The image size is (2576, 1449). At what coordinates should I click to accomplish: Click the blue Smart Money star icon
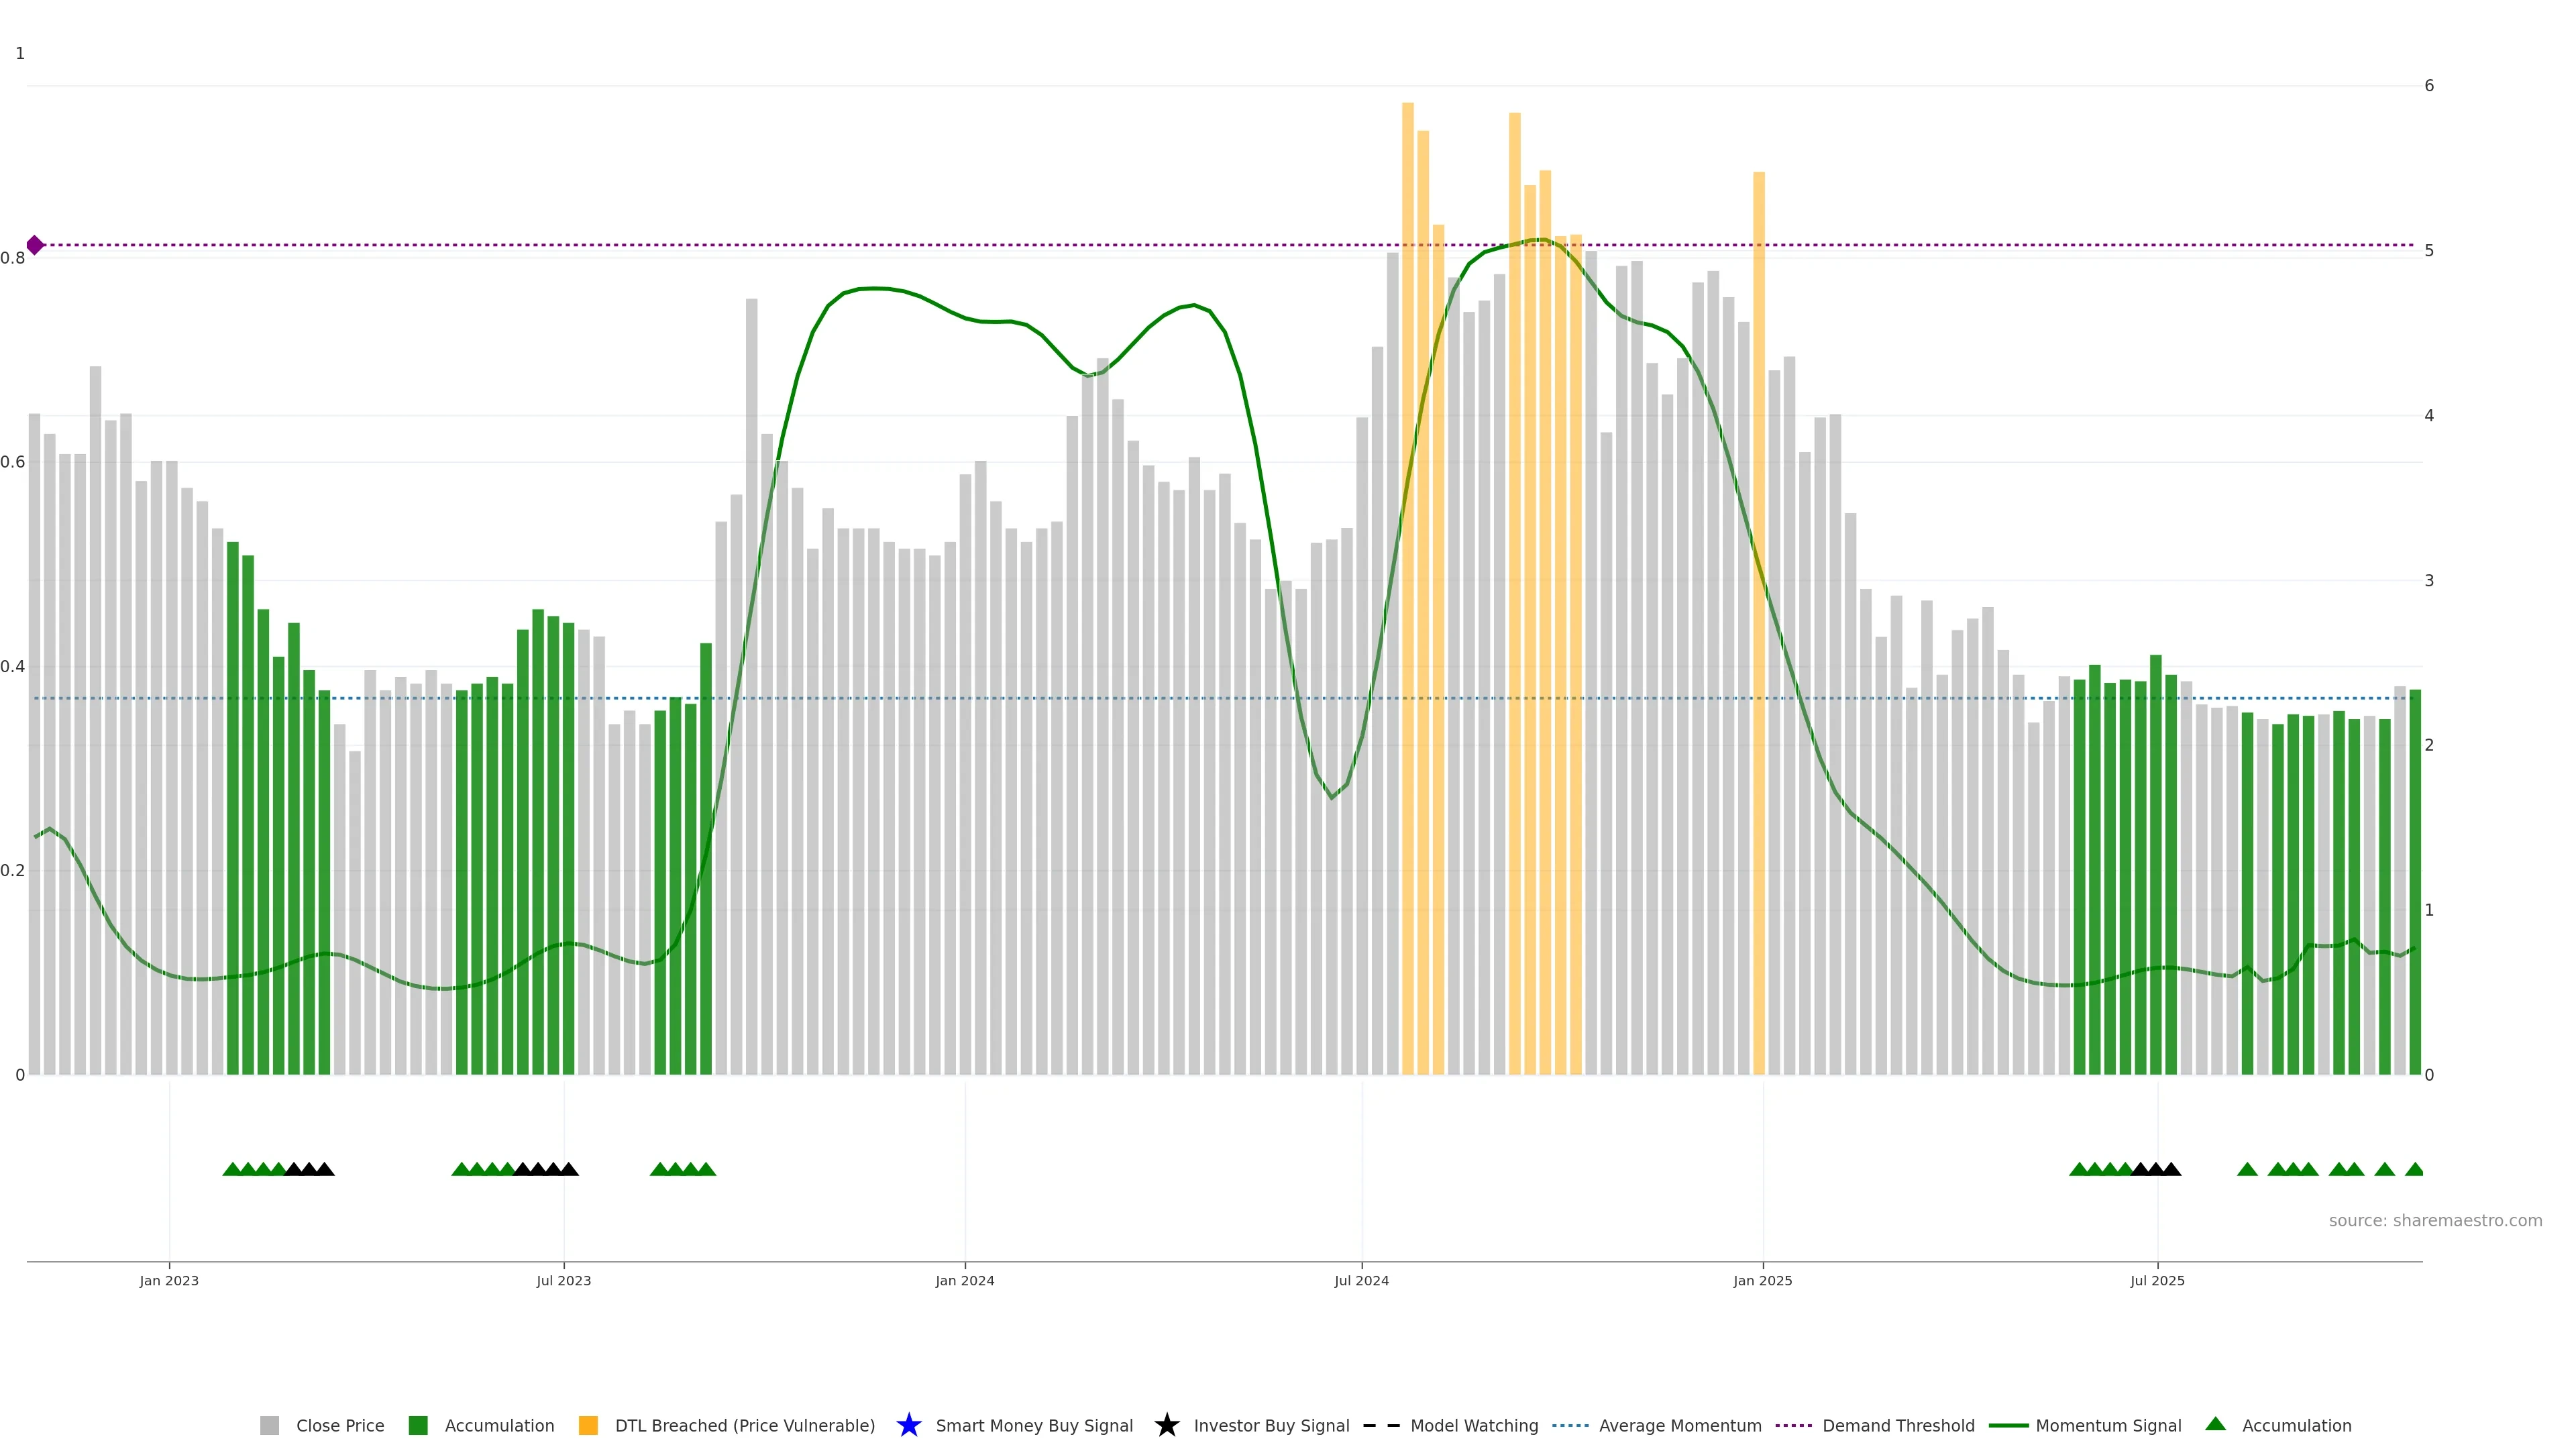[908, 1425]
